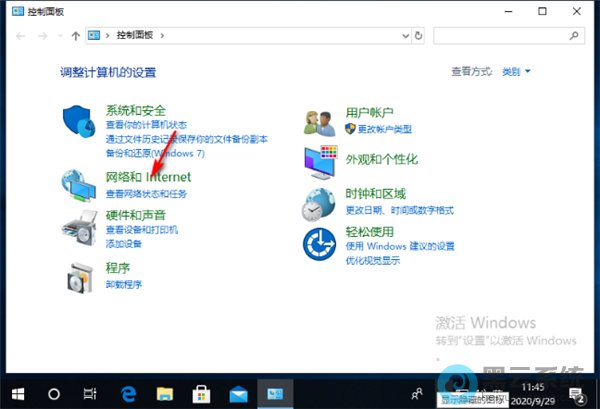Click the Network and Internet globe icon

(80, 184)
